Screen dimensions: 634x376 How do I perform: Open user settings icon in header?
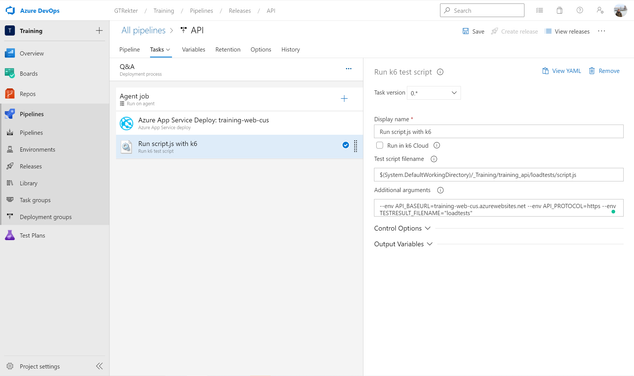(x=600, y=11)
